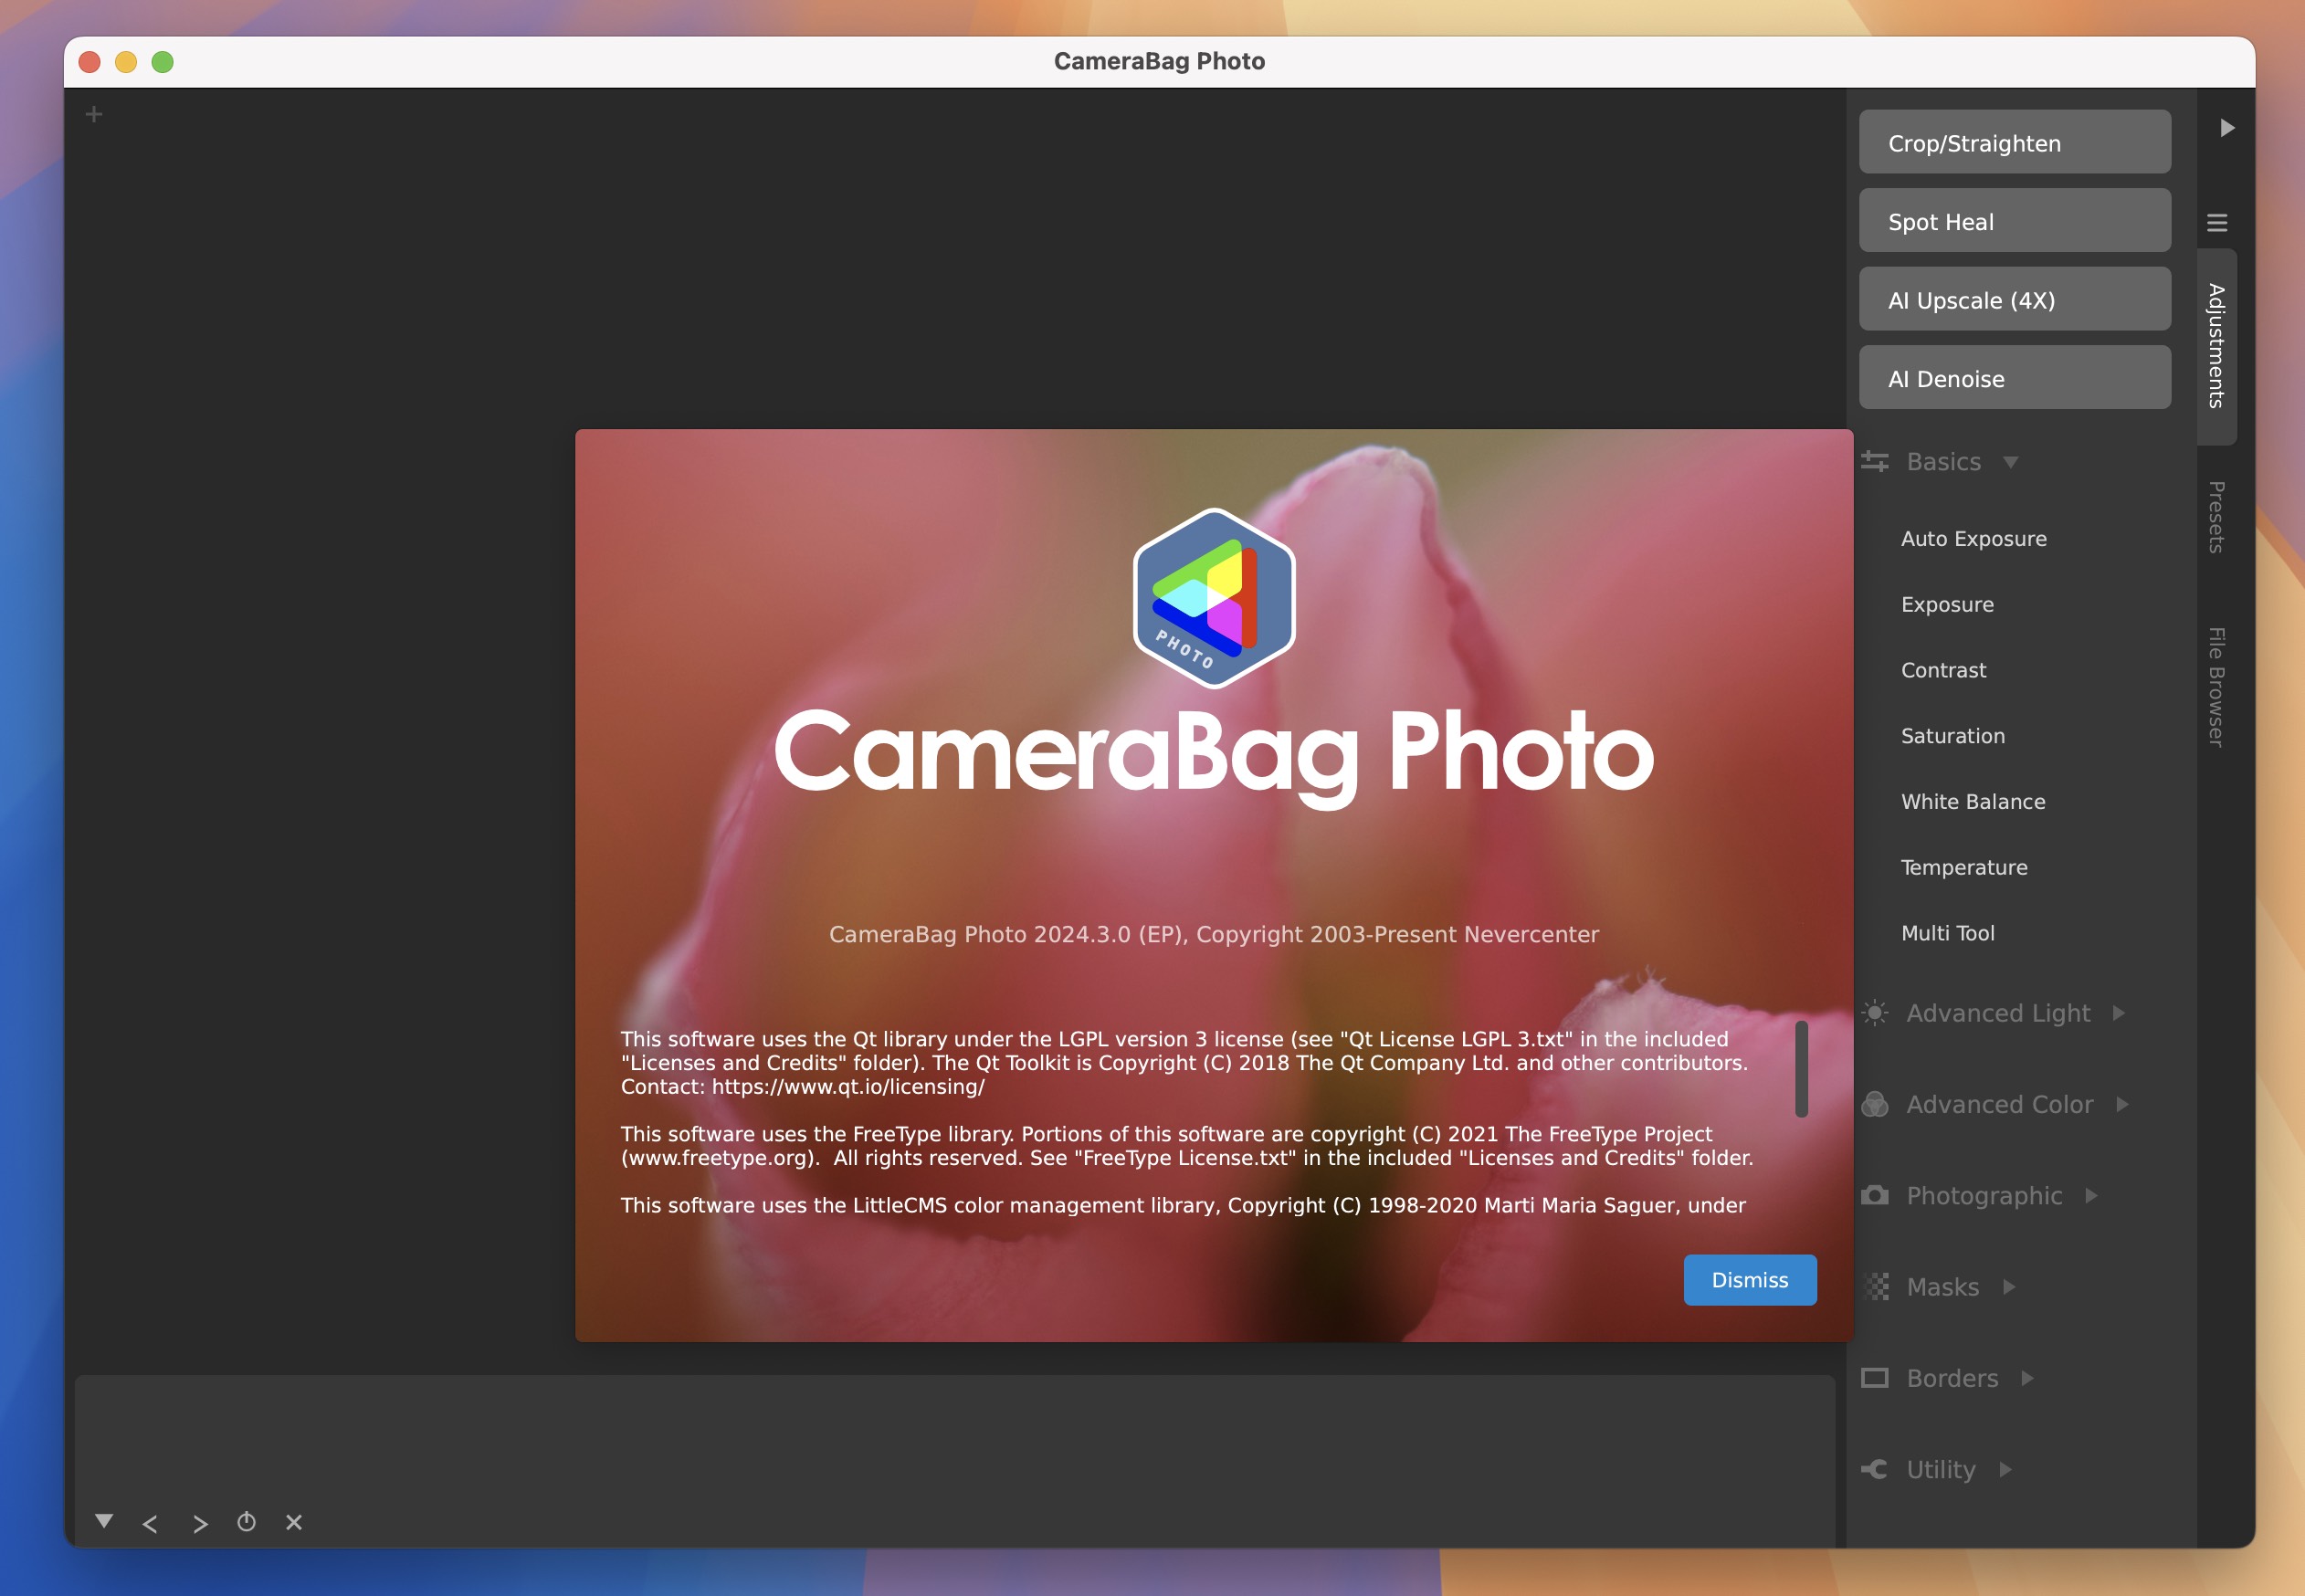Switch to the Adjustments tab
This screenshot has height=1596, width=2305.
click(2217, 346)
